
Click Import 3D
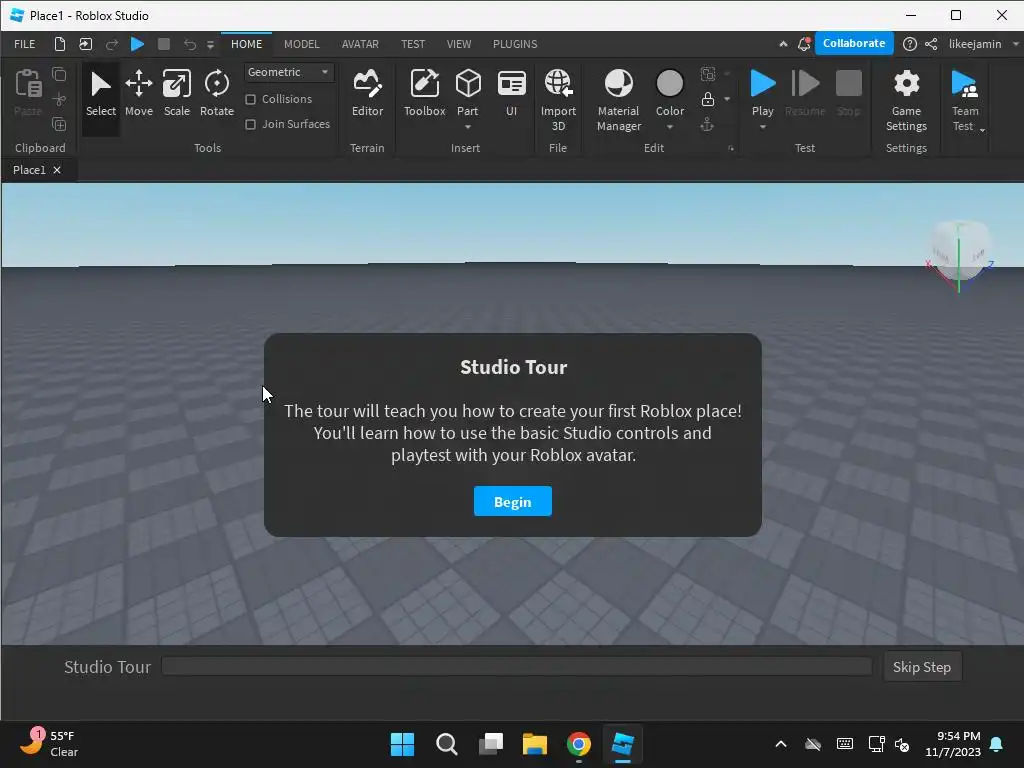[x=558, y=100]
